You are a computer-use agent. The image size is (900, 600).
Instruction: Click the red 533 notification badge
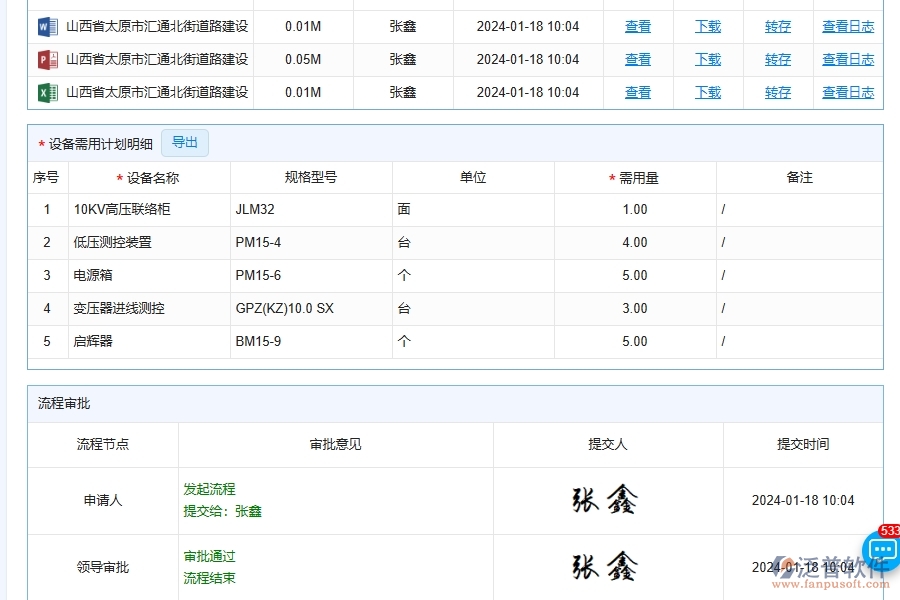(x=889, y=530)
